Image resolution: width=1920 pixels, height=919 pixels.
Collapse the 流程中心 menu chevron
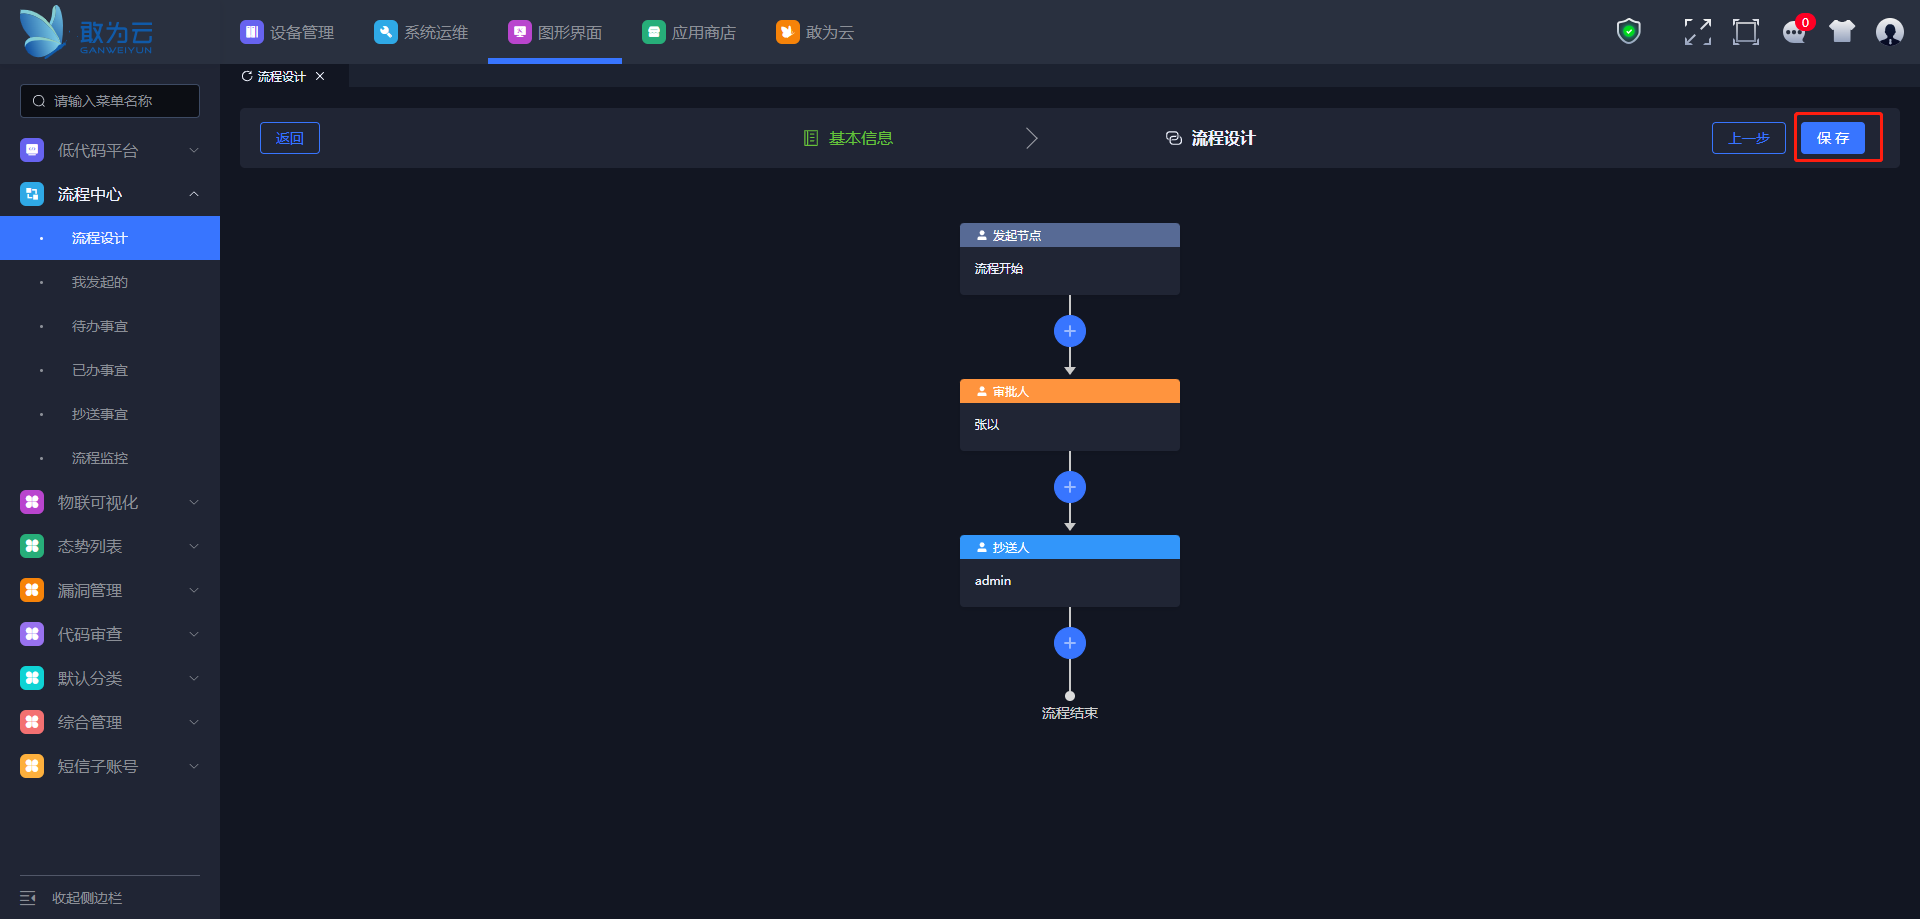click(194, 194)
